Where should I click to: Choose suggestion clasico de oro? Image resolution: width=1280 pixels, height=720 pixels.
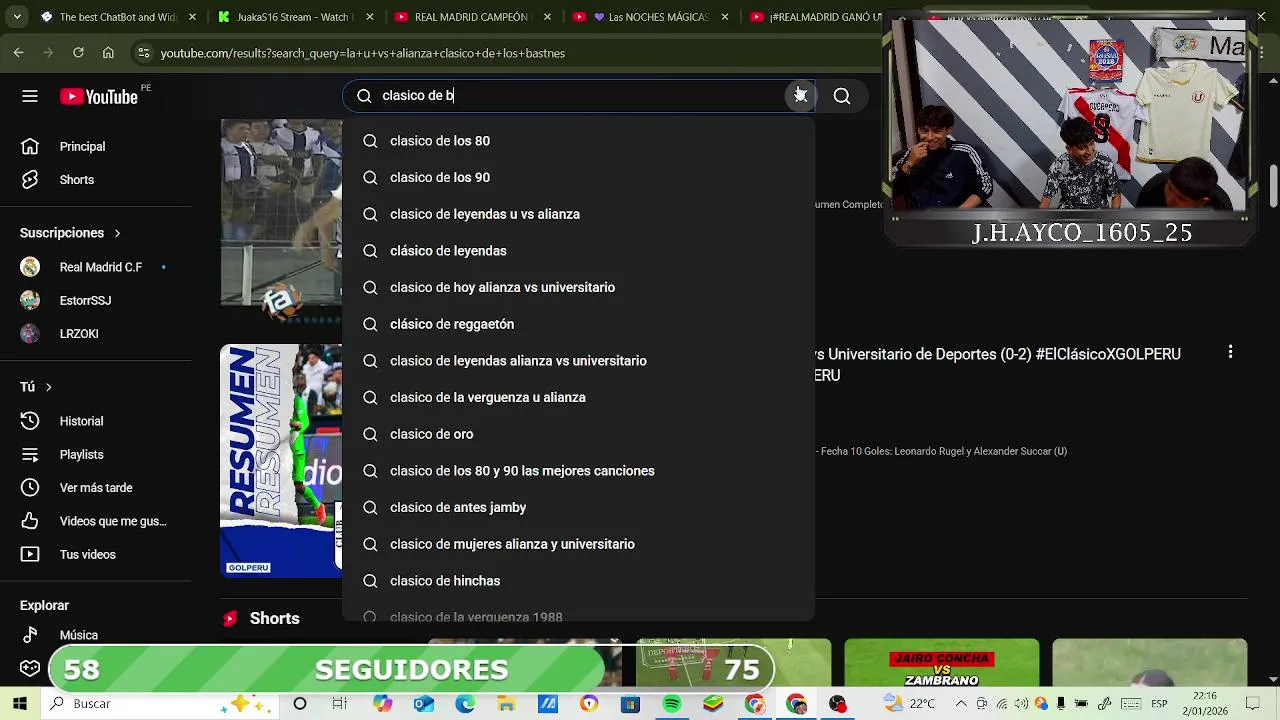pos(578,434)
